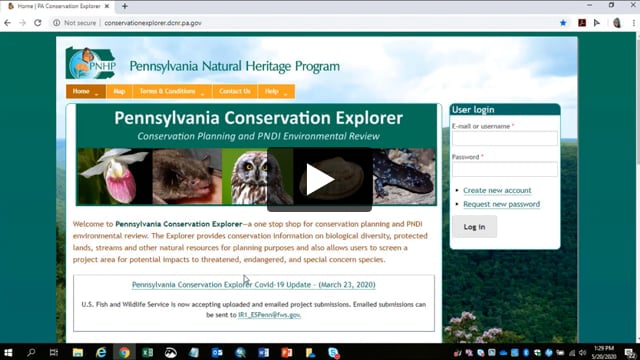Open Excel from the taskbar
This screenshot has width=640, height=360.
pos(147,352)
